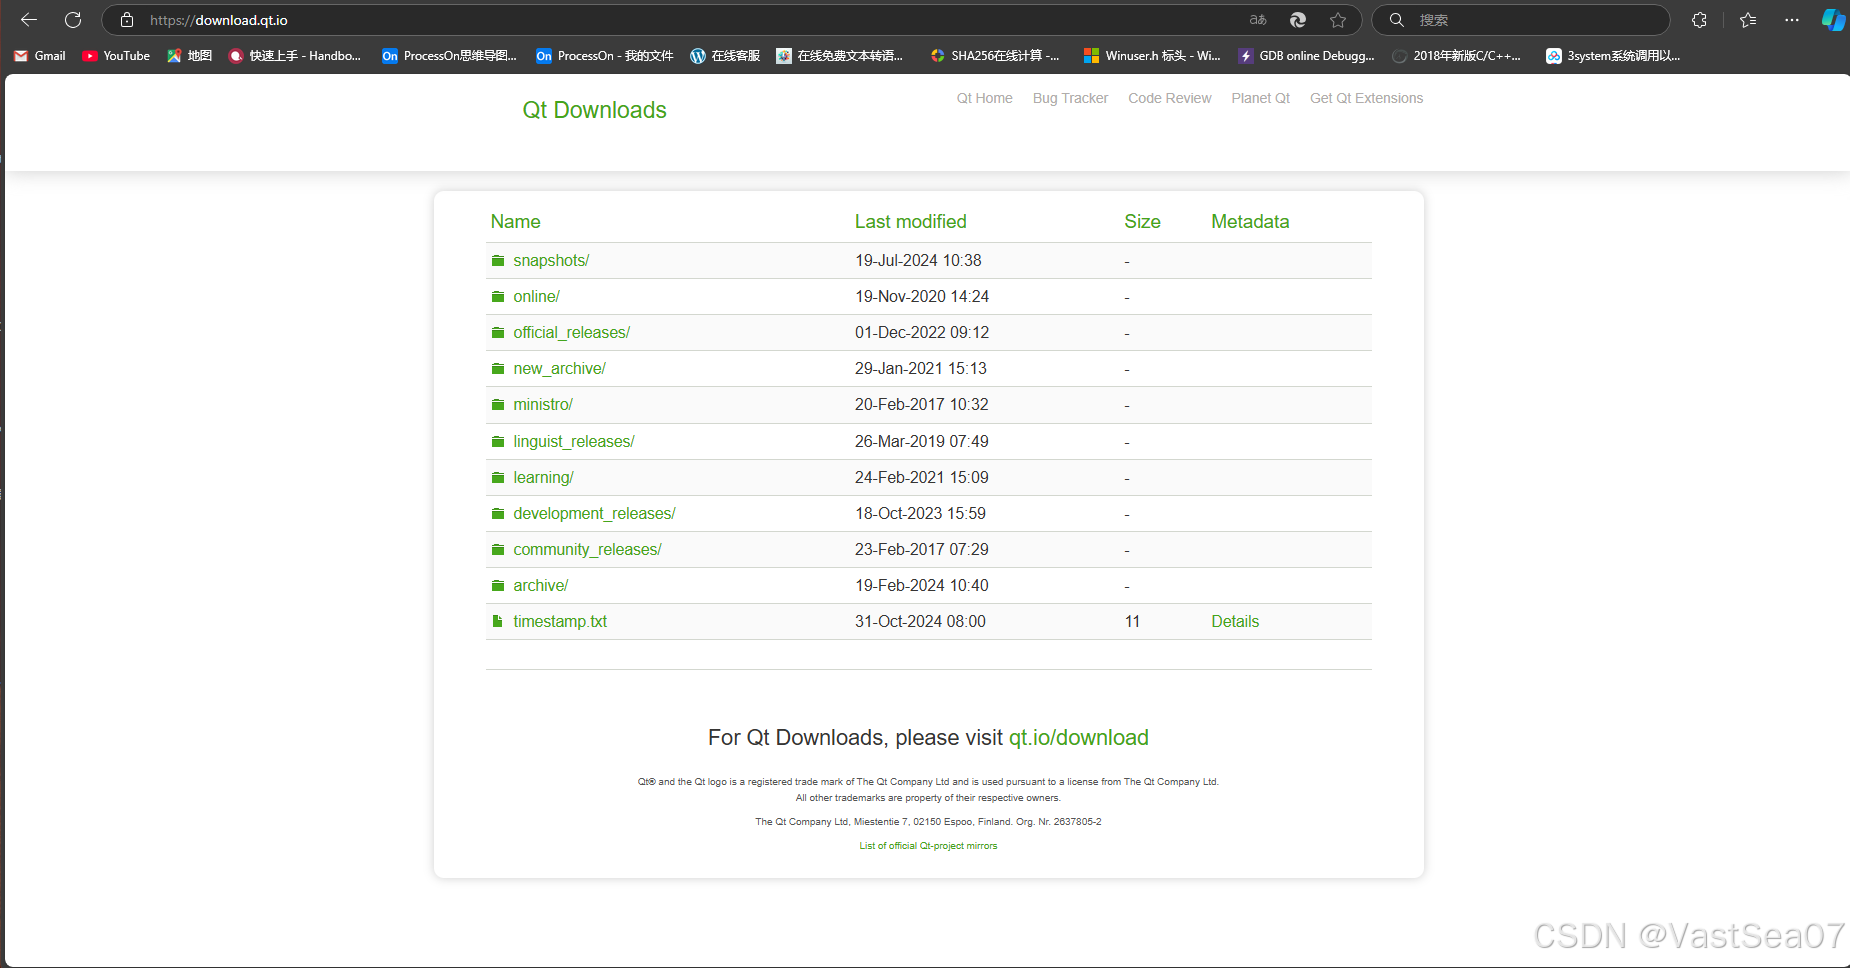Click the date 19-Feb-2024 10:40
The height and width of the screenshot is (968, 1850).
pos(921,585)
